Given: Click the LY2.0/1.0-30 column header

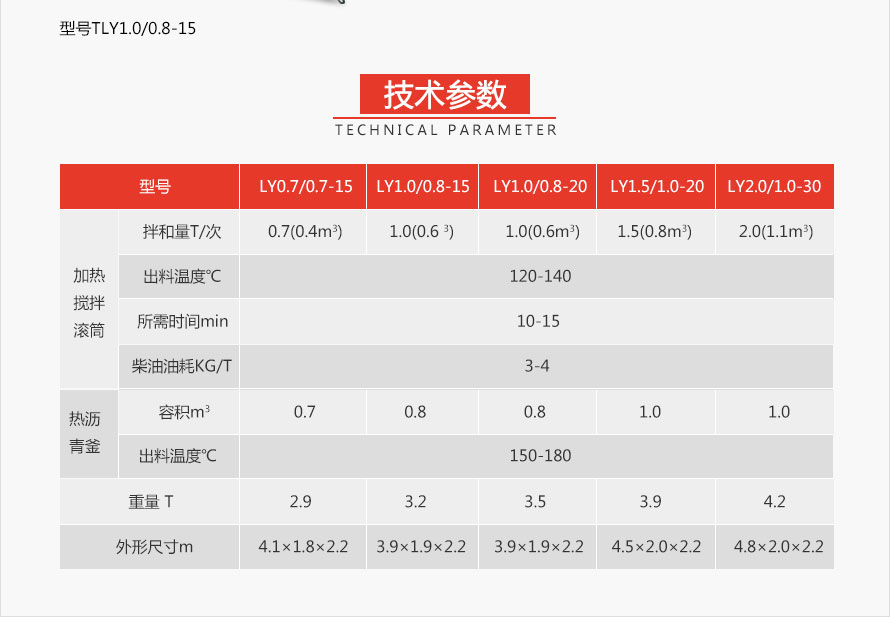Looking at the screenshot, I should [x=774, y=187].
